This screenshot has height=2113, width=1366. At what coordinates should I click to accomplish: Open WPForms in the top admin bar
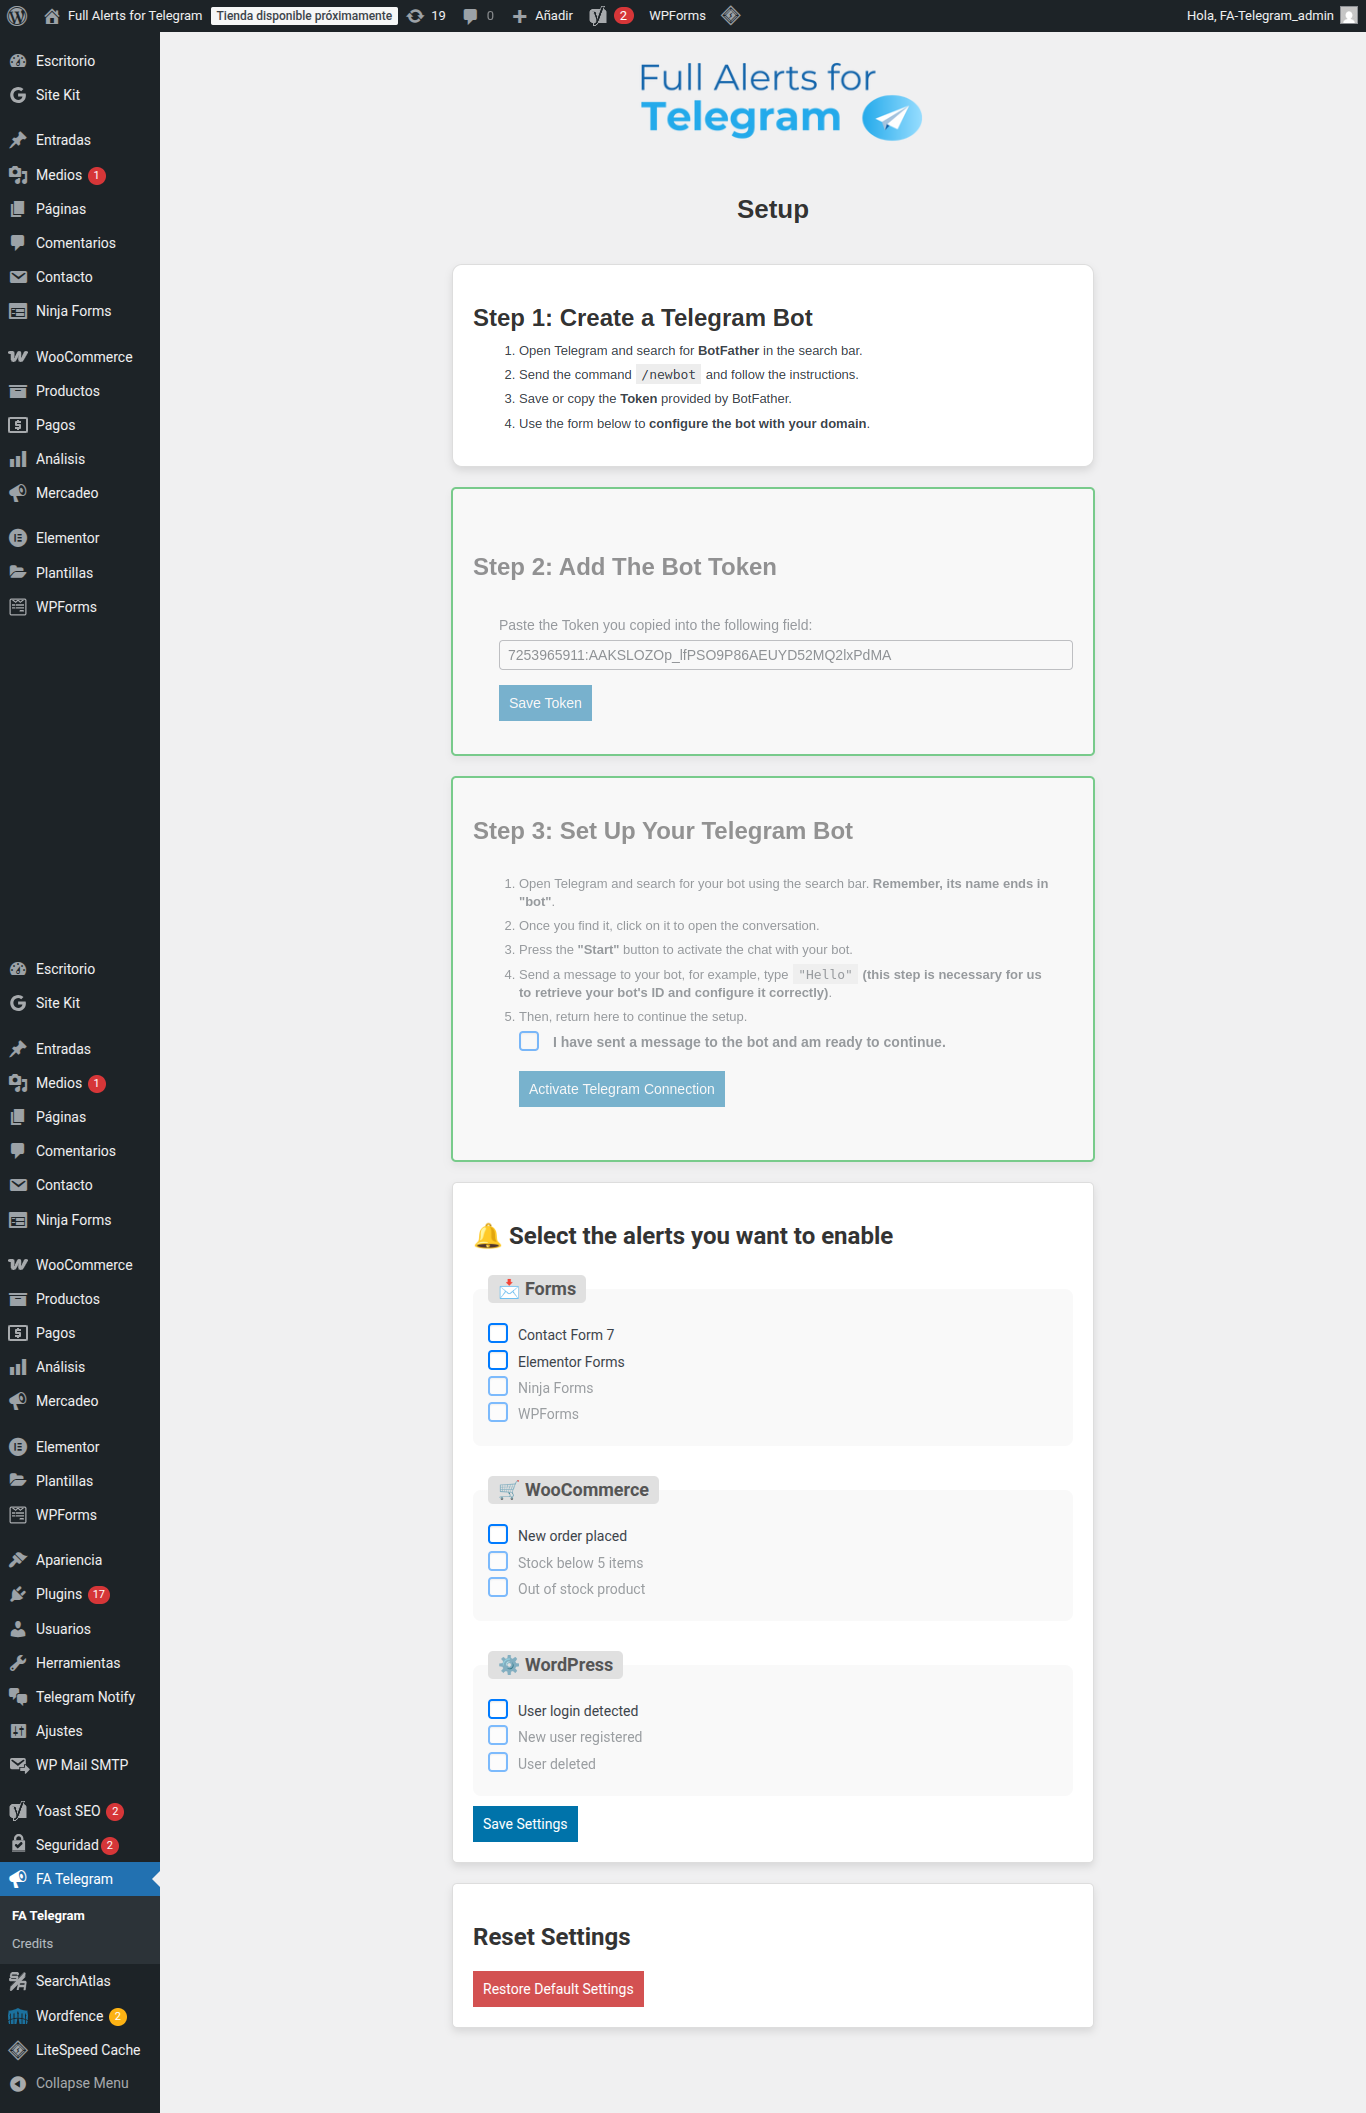(677, 16)
